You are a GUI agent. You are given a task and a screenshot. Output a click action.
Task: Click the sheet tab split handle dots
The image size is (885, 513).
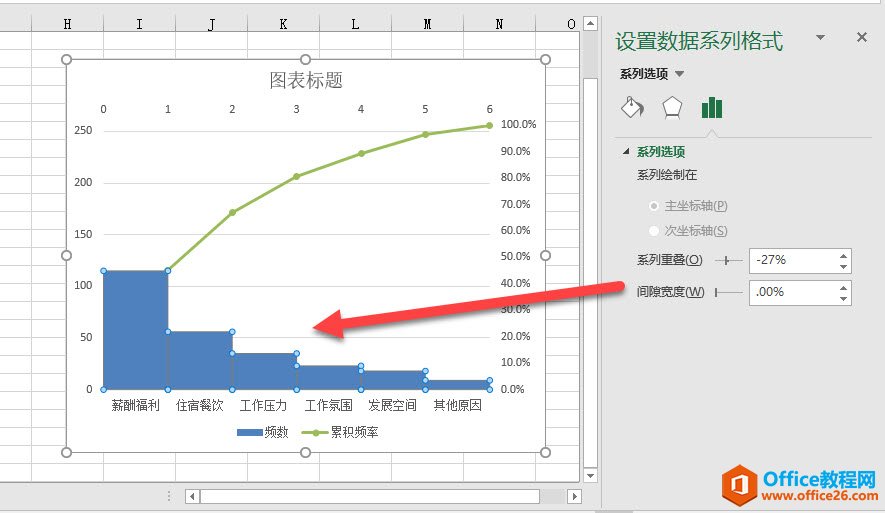pos(169,496)
